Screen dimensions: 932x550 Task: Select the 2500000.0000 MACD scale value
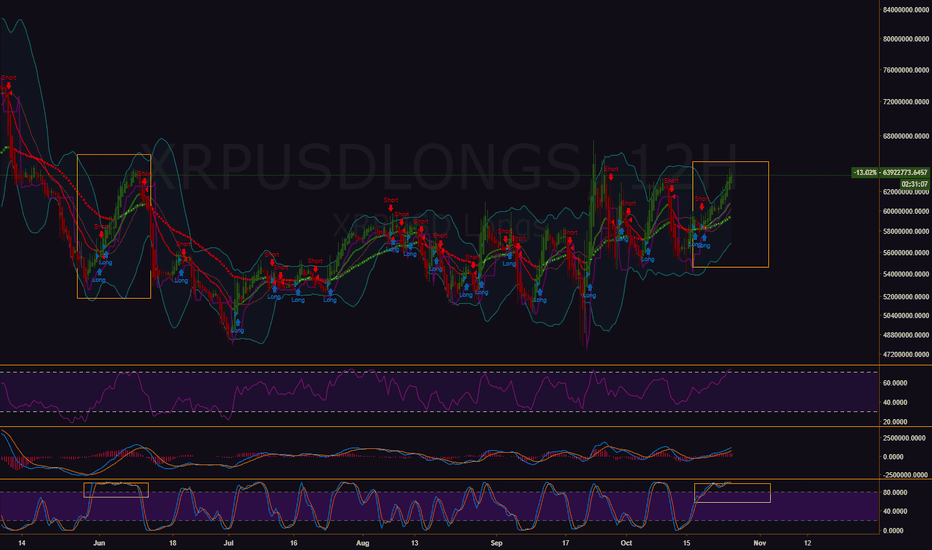[905, 438]
